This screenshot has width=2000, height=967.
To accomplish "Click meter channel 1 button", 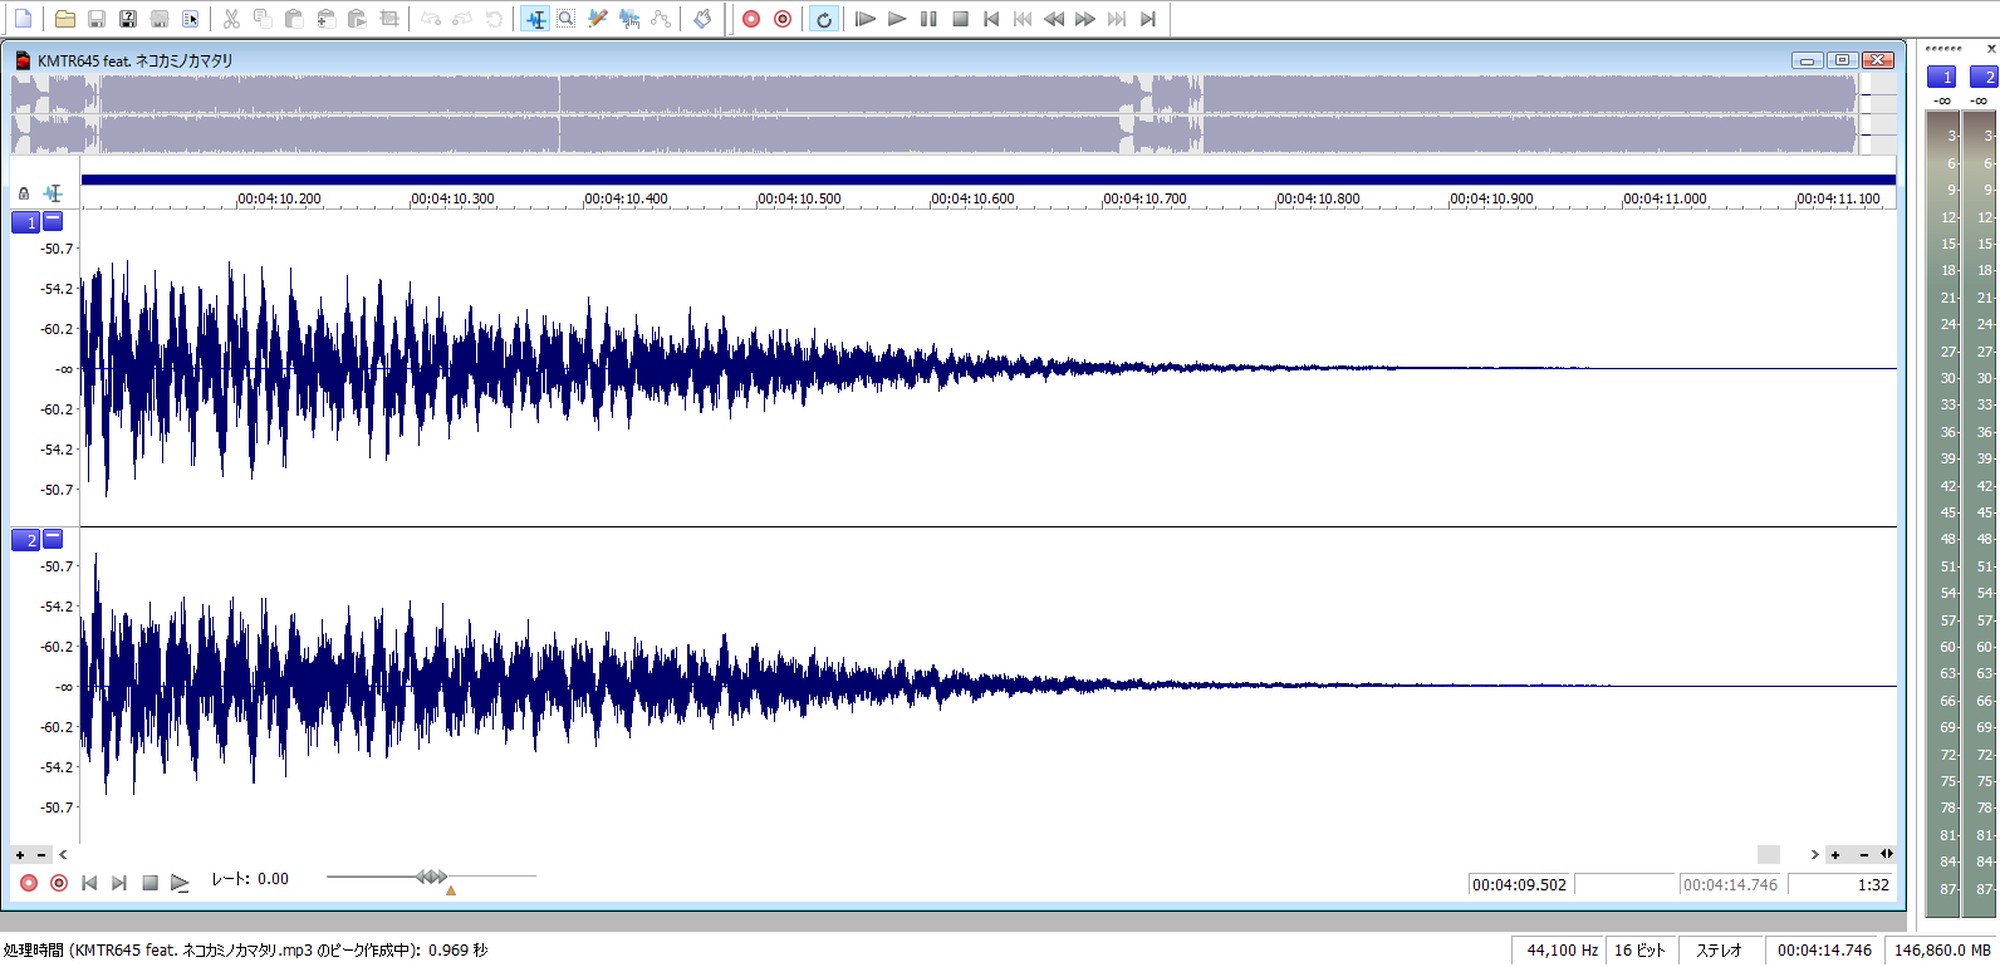I will (1942, 77).
